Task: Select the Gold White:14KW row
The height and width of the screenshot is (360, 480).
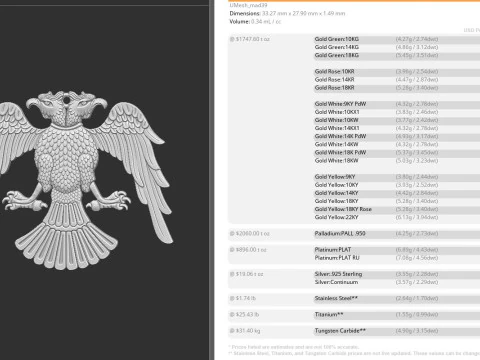Action: pyautogui.click(x=397, y=144)
